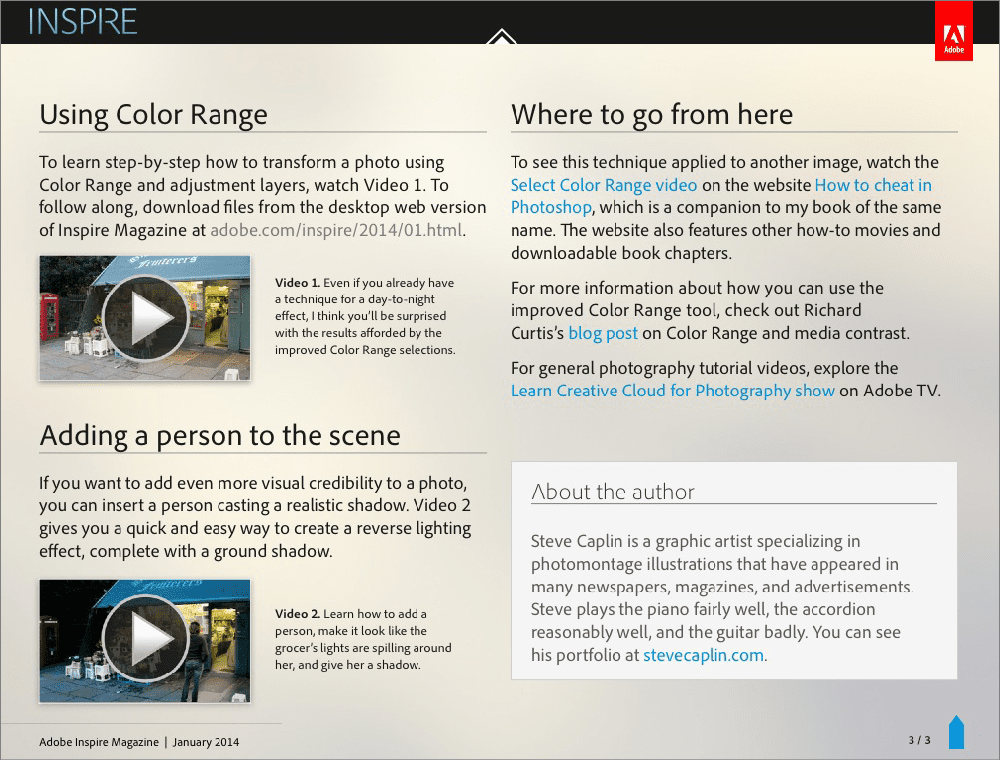Click the 3 / 3 page indicator
The height and width of the screenshot is (760, 1000).
tap(919, 741)
